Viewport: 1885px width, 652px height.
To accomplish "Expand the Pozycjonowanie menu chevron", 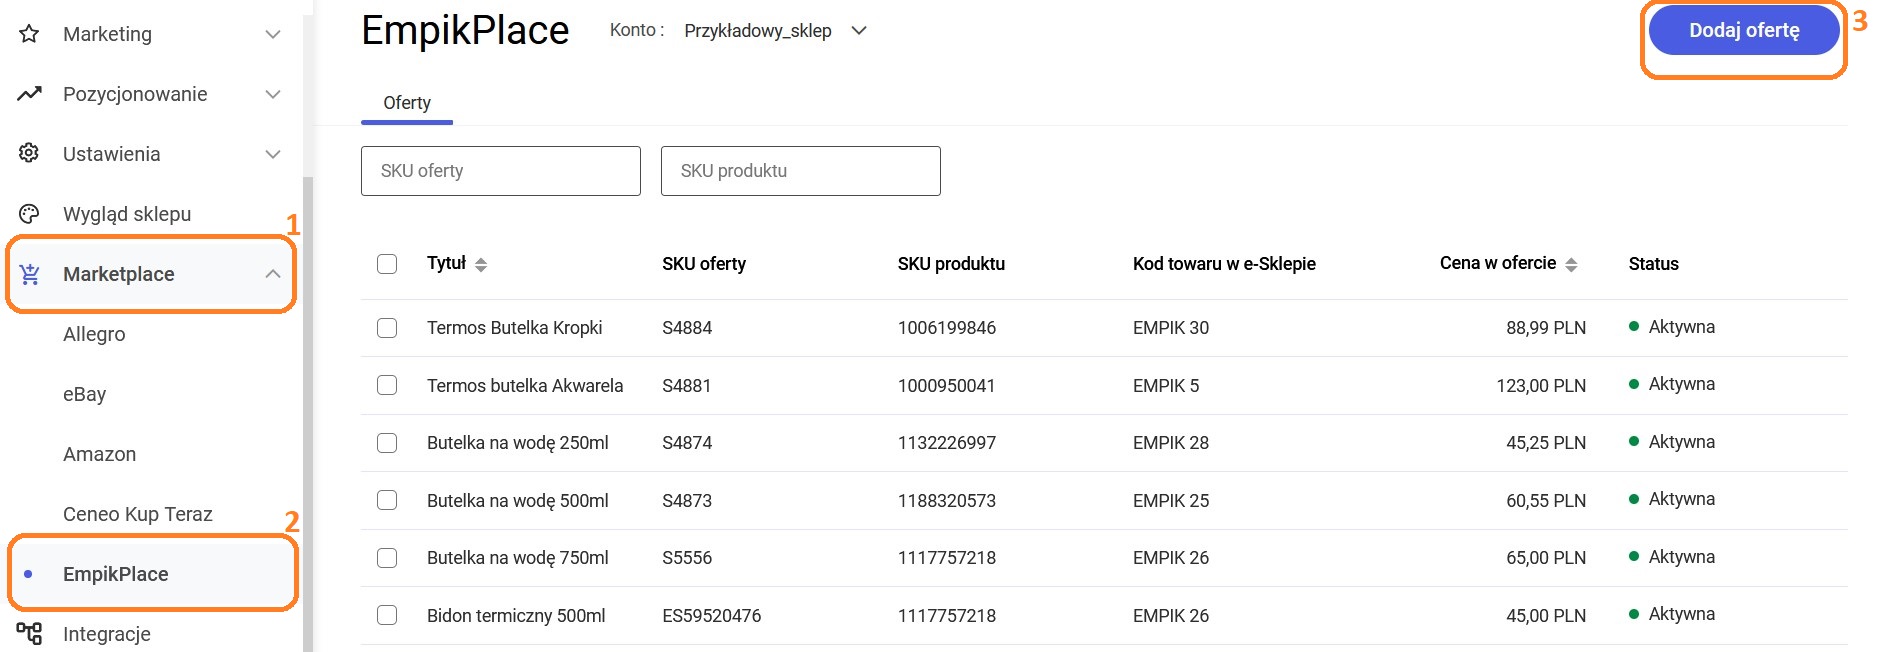I will (273, 94).
